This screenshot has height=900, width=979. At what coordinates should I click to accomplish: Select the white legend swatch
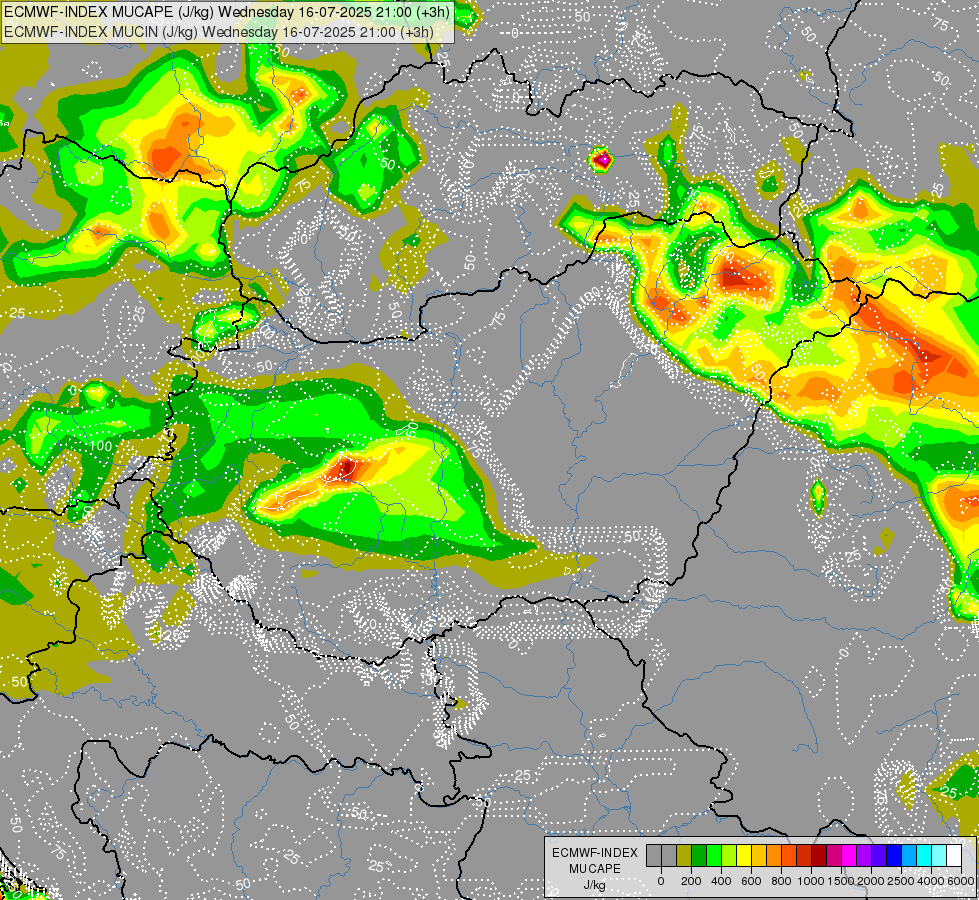click(x=955, y=855)
